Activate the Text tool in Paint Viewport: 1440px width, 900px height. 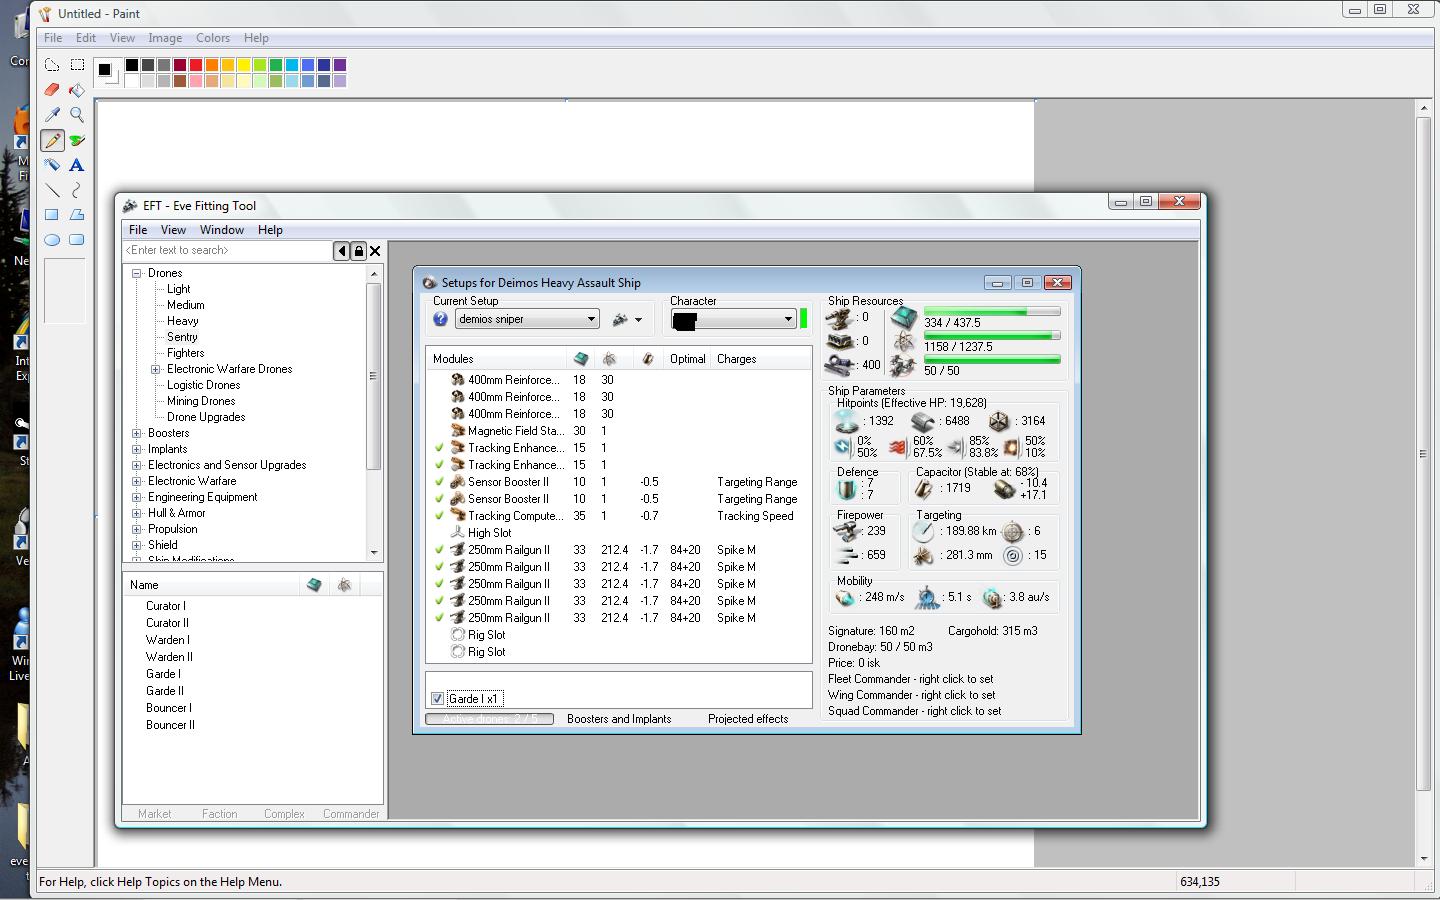[77, 165]
